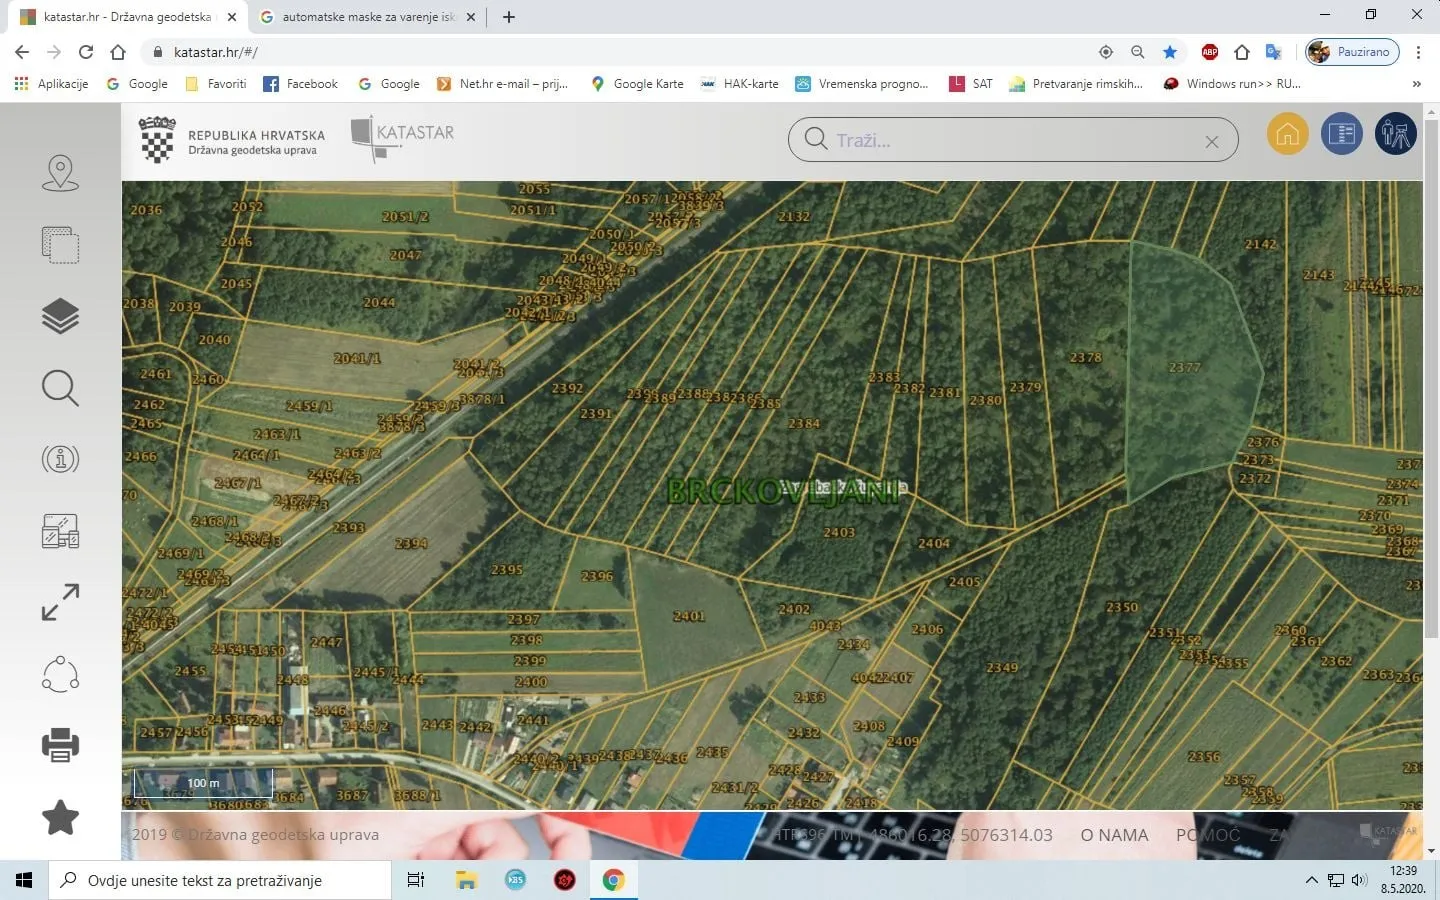Viewport: 1440px width, 900px height.
Task: Open the blue panel list icon
Action: click(1342, 134)
